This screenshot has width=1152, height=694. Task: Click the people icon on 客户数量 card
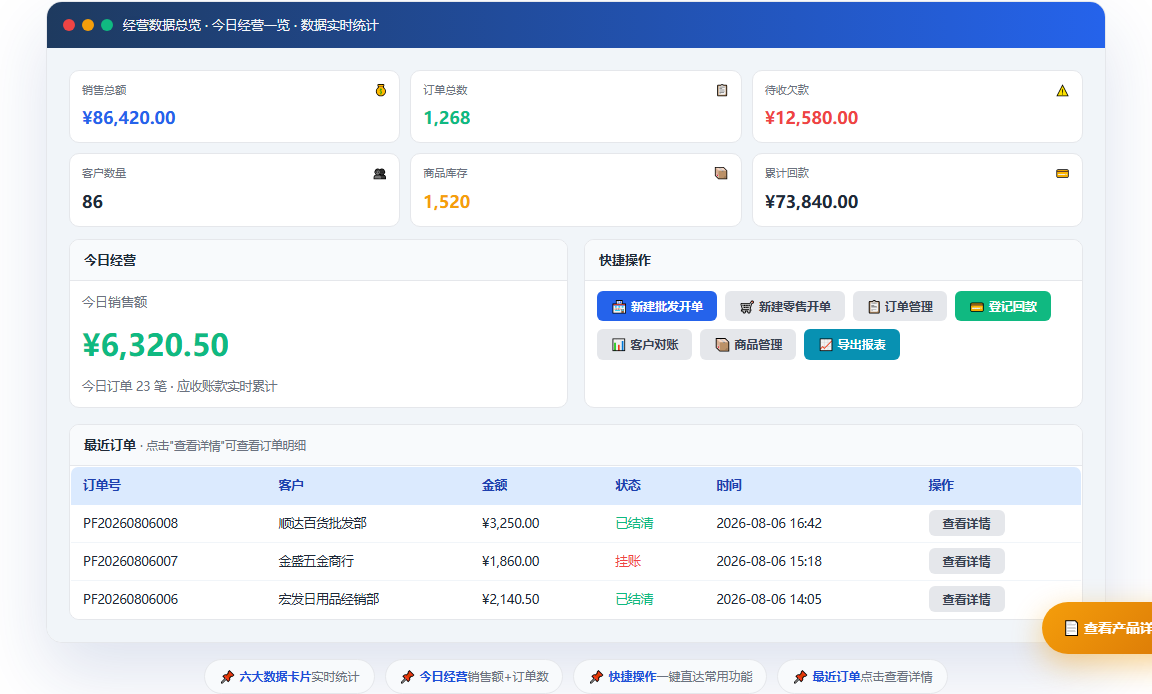[380, 174]
